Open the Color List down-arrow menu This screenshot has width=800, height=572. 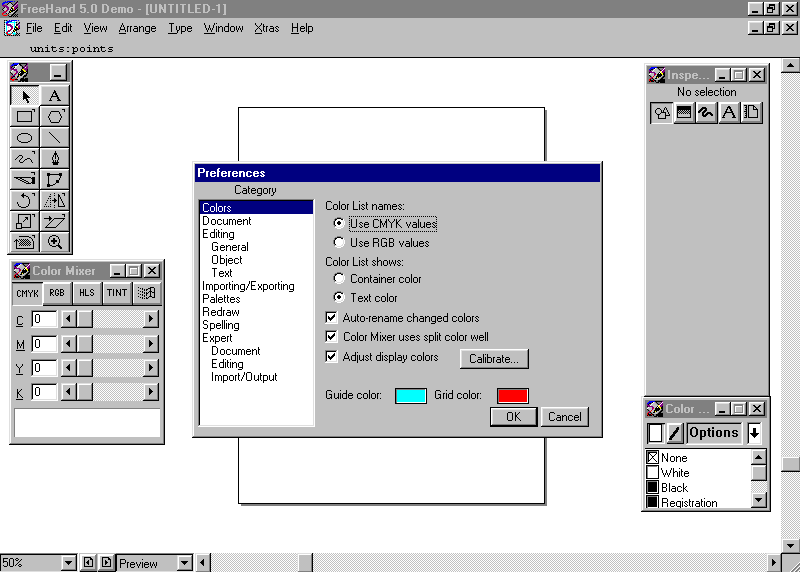(x=754, y=433)
